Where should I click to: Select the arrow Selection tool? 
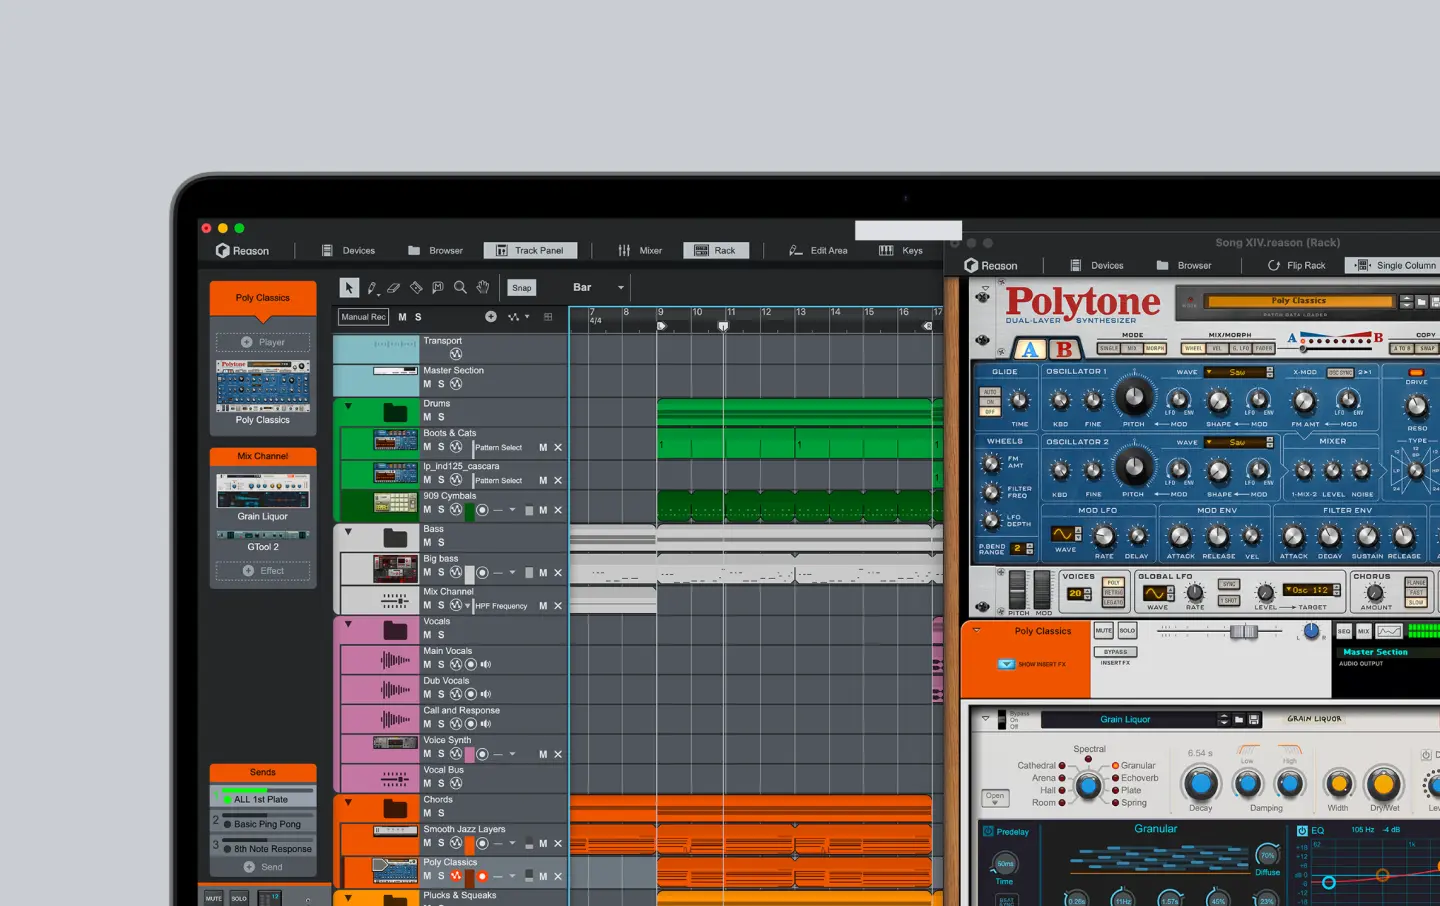click(349, 288)
